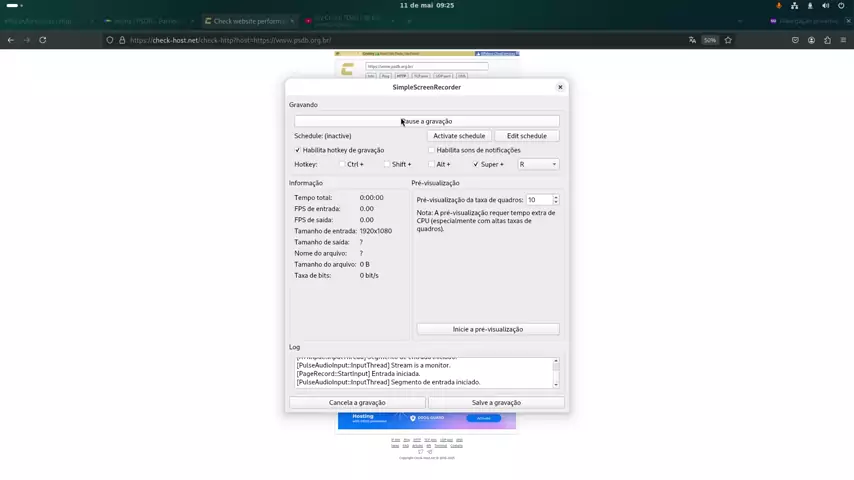854x480 pixels.
Task: Click the Log scrollbar up arrow
Action: pos(556,361)
